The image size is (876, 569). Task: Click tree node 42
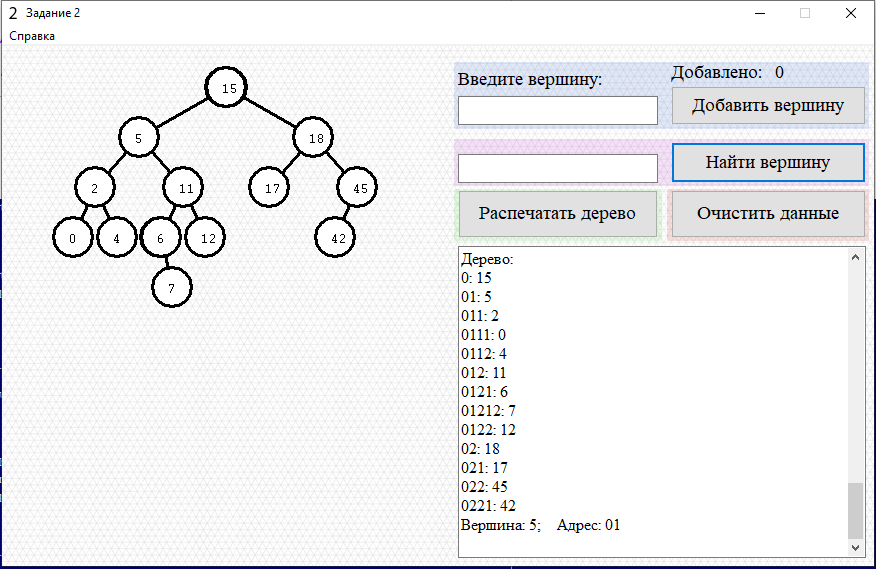[335, 238]
